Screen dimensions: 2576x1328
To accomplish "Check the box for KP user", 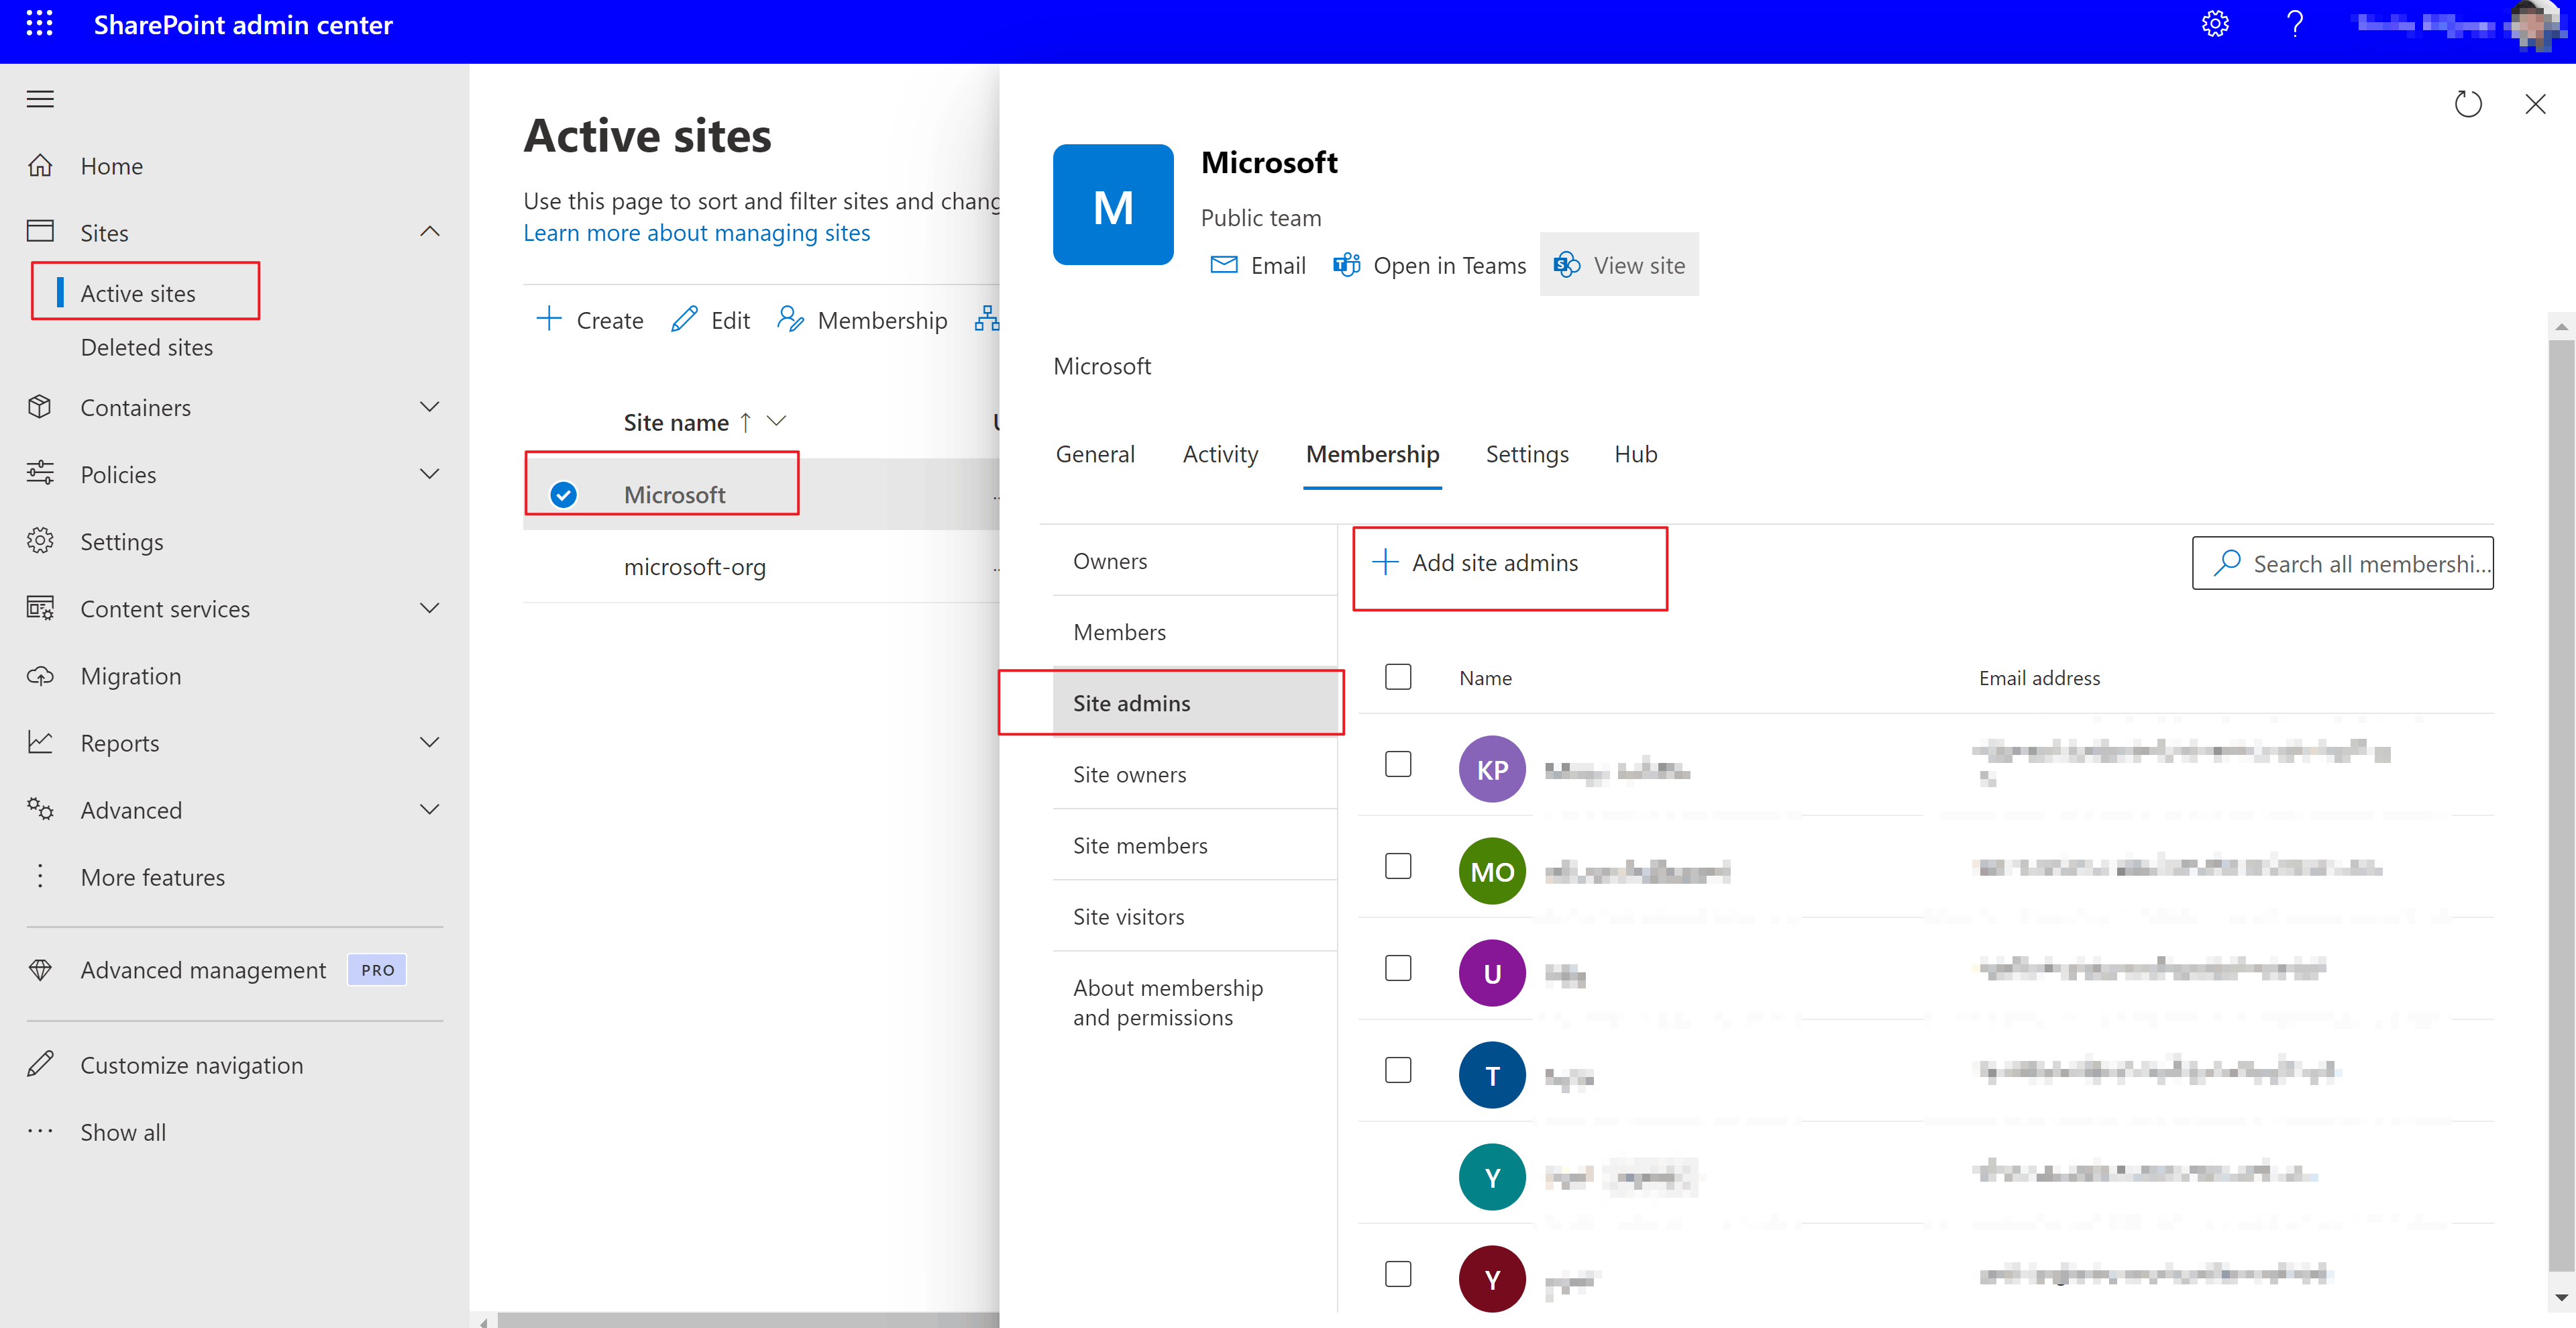I will (1398, 764).
